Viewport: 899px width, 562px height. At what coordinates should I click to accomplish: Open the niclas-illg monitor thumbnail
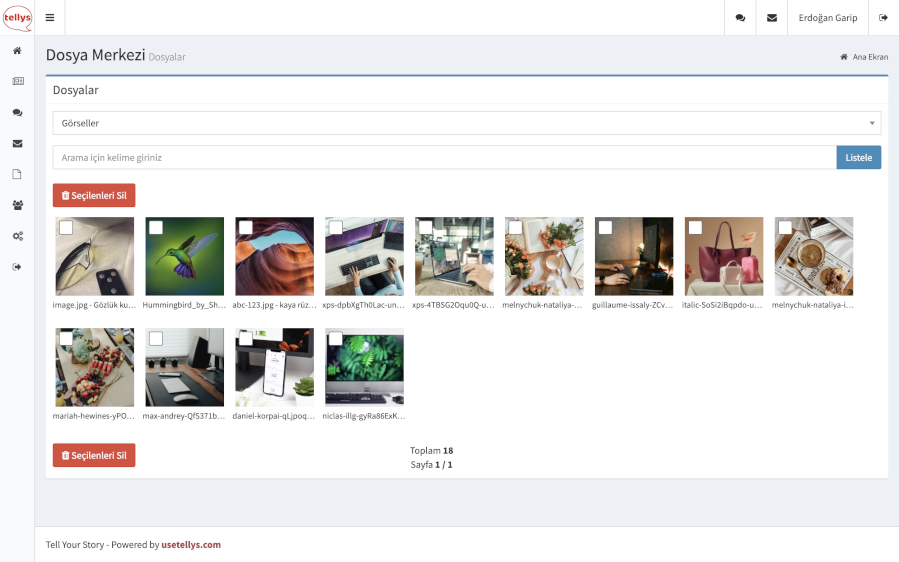pos(365,368)
